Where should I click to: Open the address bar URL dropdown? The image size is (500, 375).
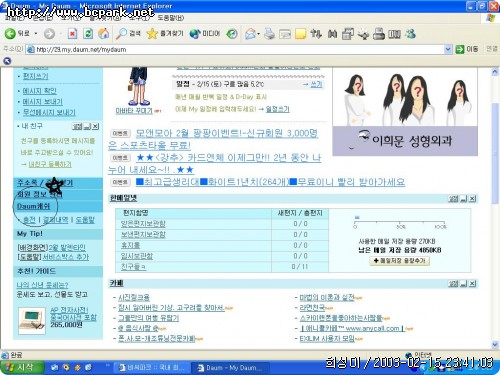point(448,49)
